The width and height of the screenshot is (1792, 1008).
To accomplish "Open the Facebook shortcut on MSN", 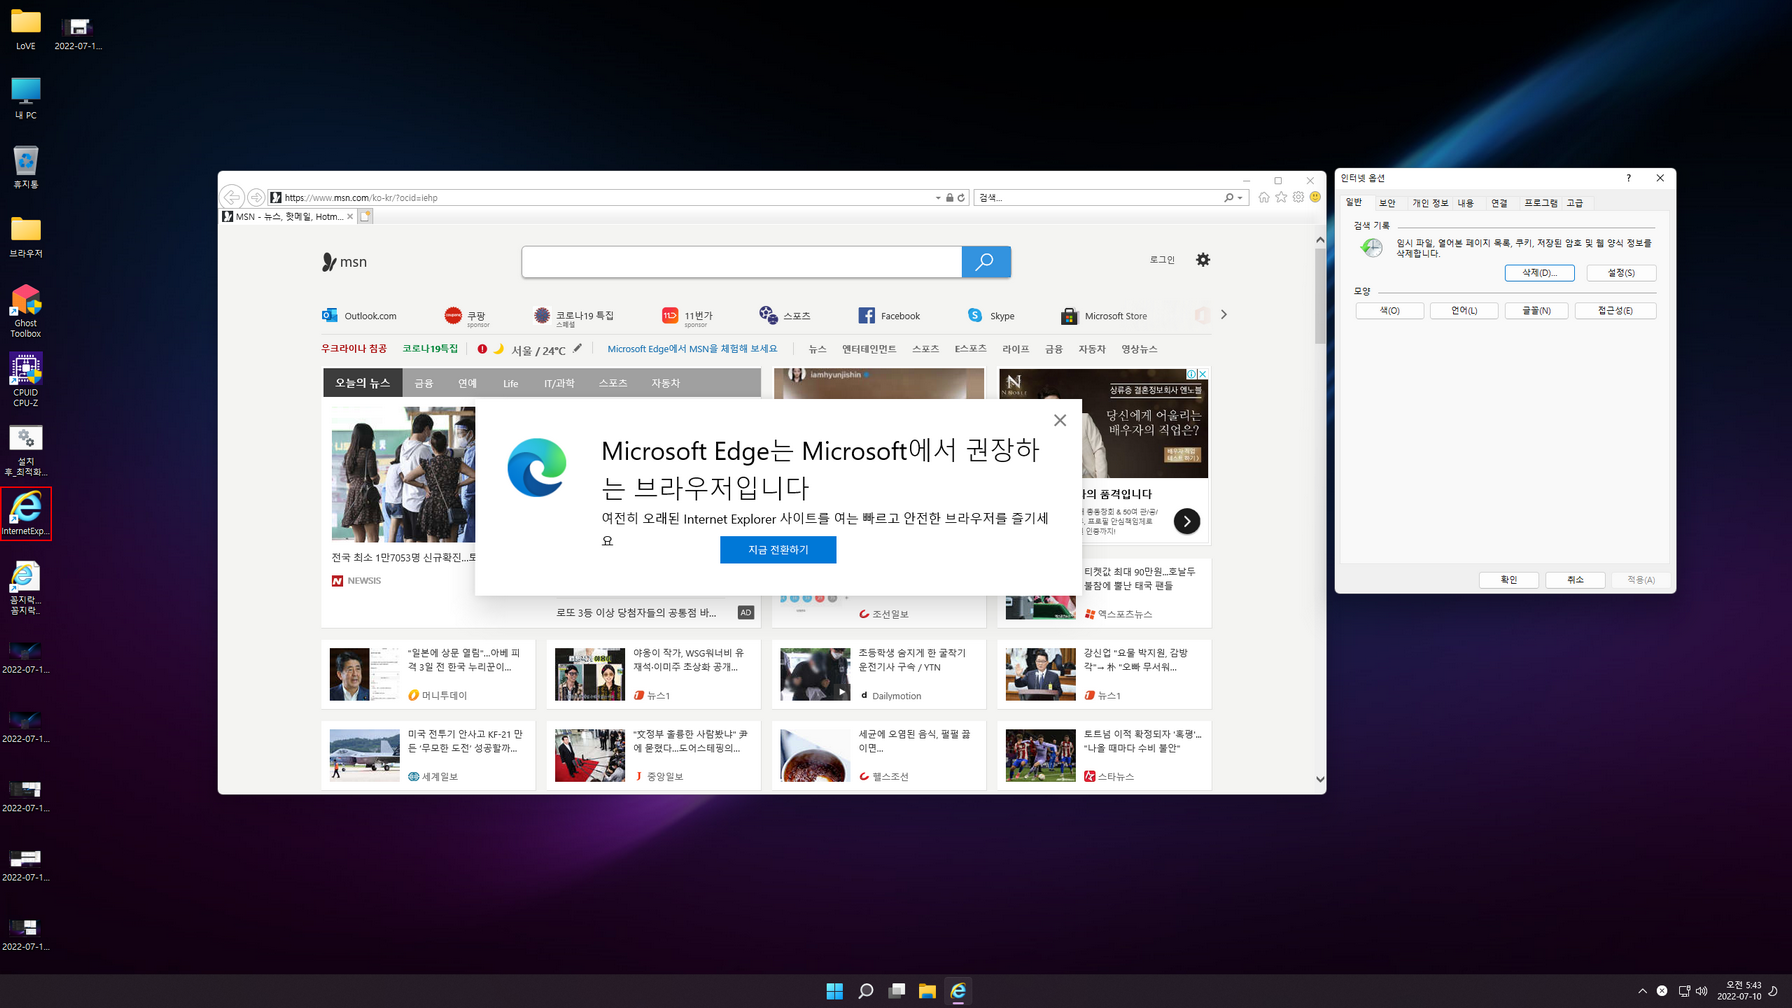I will pyautogui.click(x=889, y=316).
